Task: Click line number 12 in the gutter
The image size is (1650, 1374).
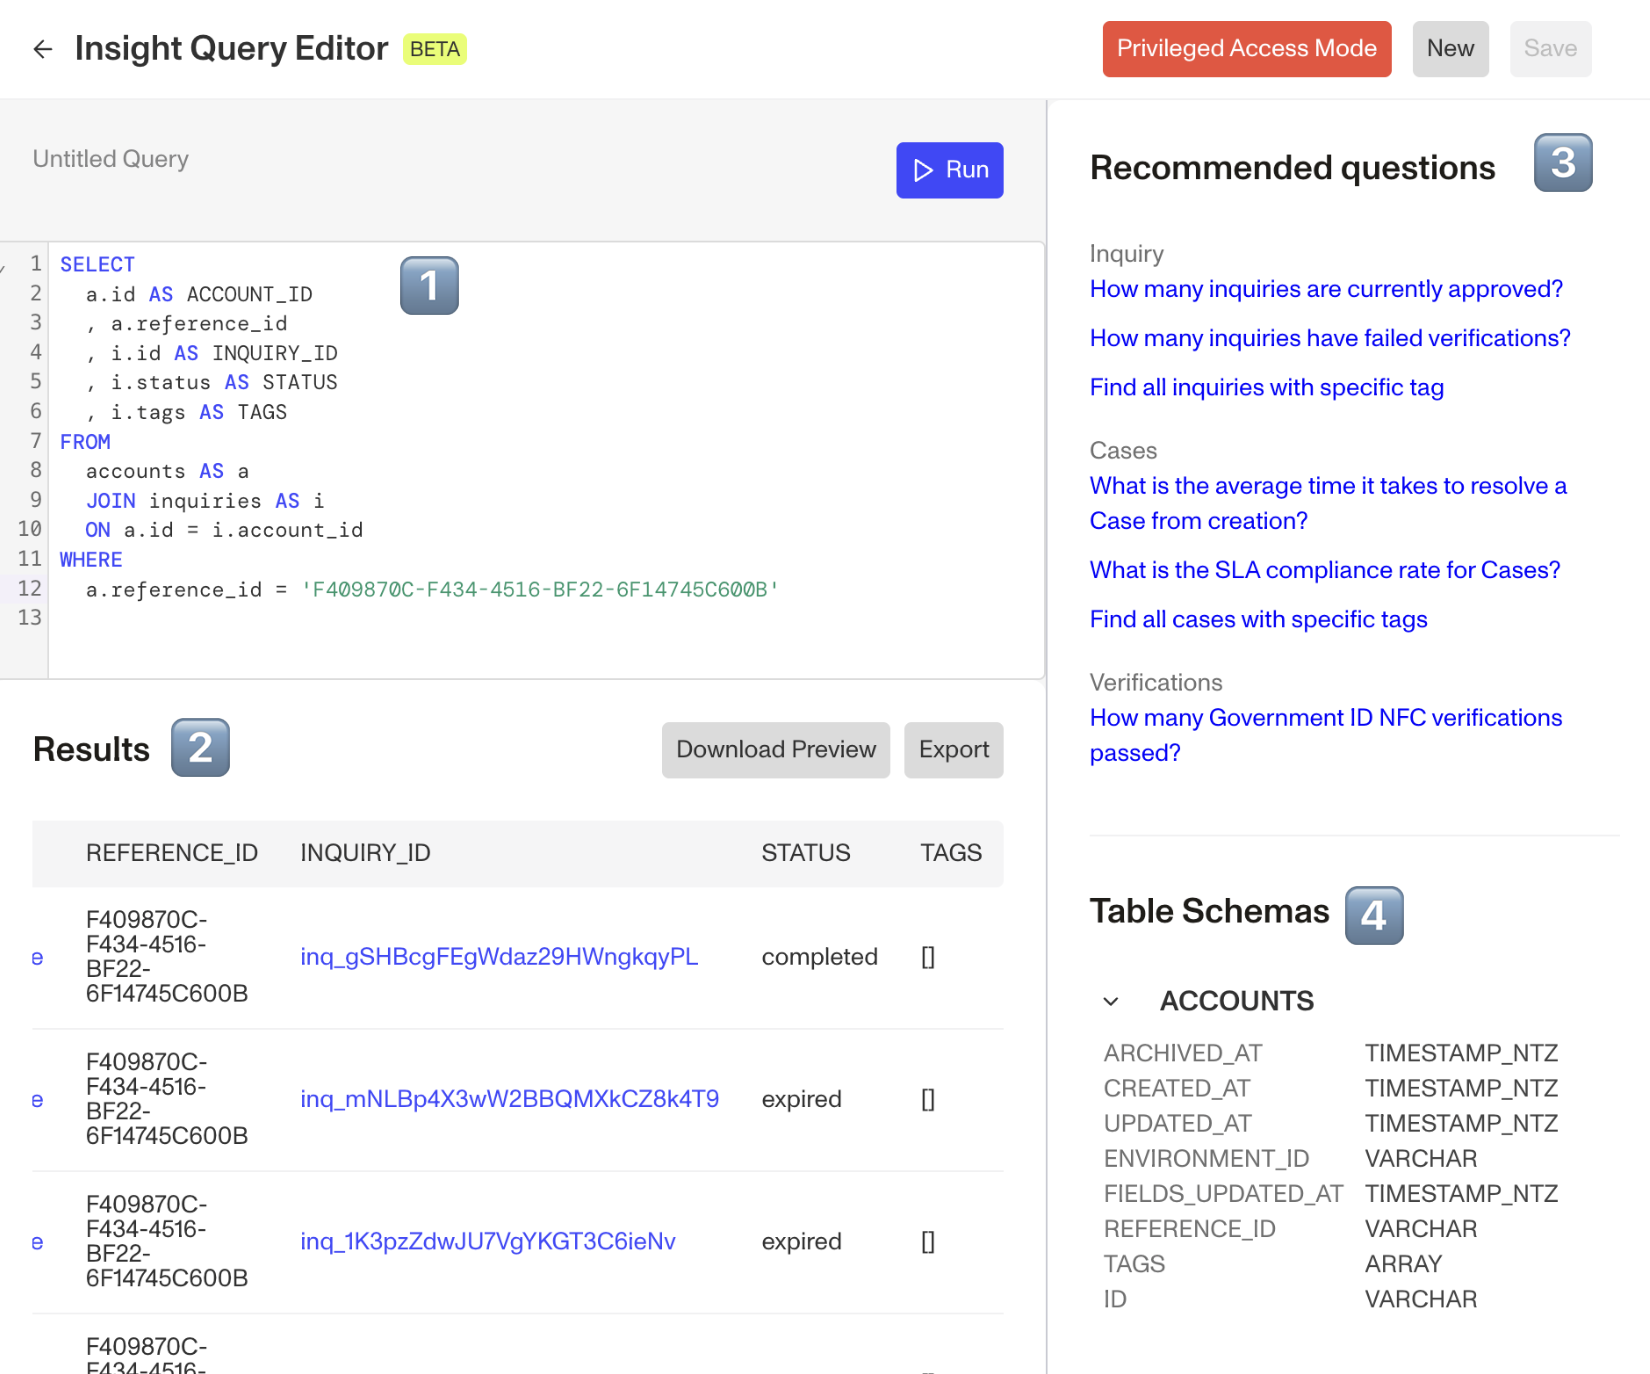Action: [30, 589]
